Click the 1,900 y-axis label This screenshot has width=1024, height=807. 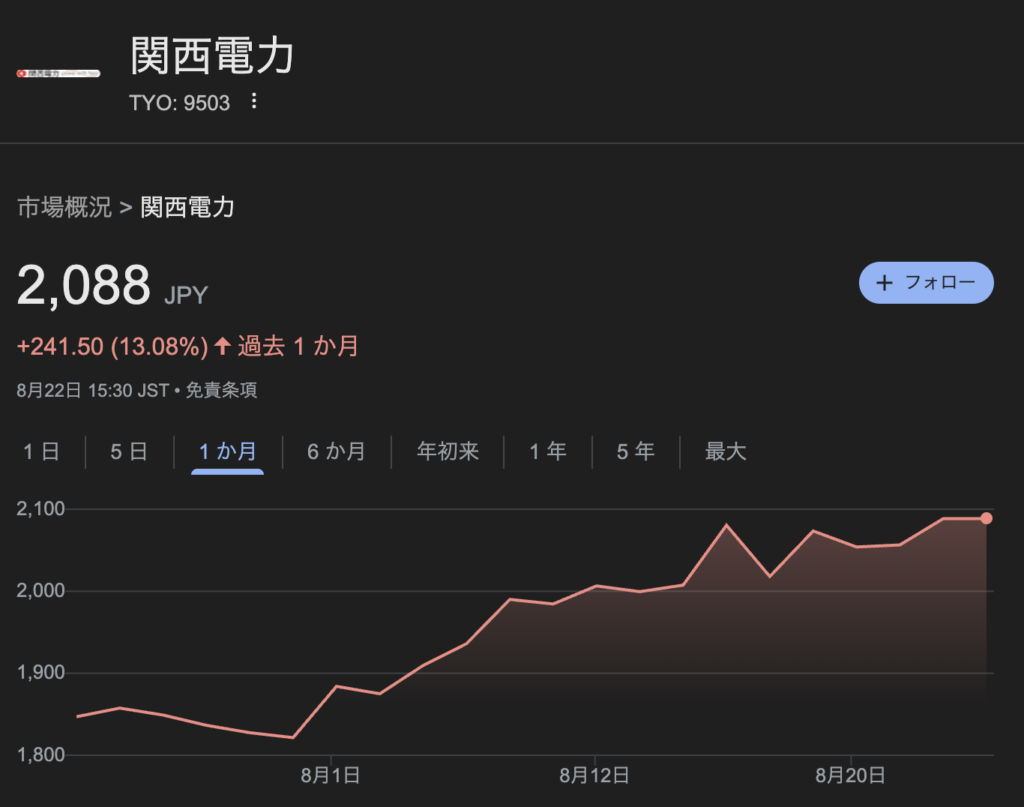(40, 672)
